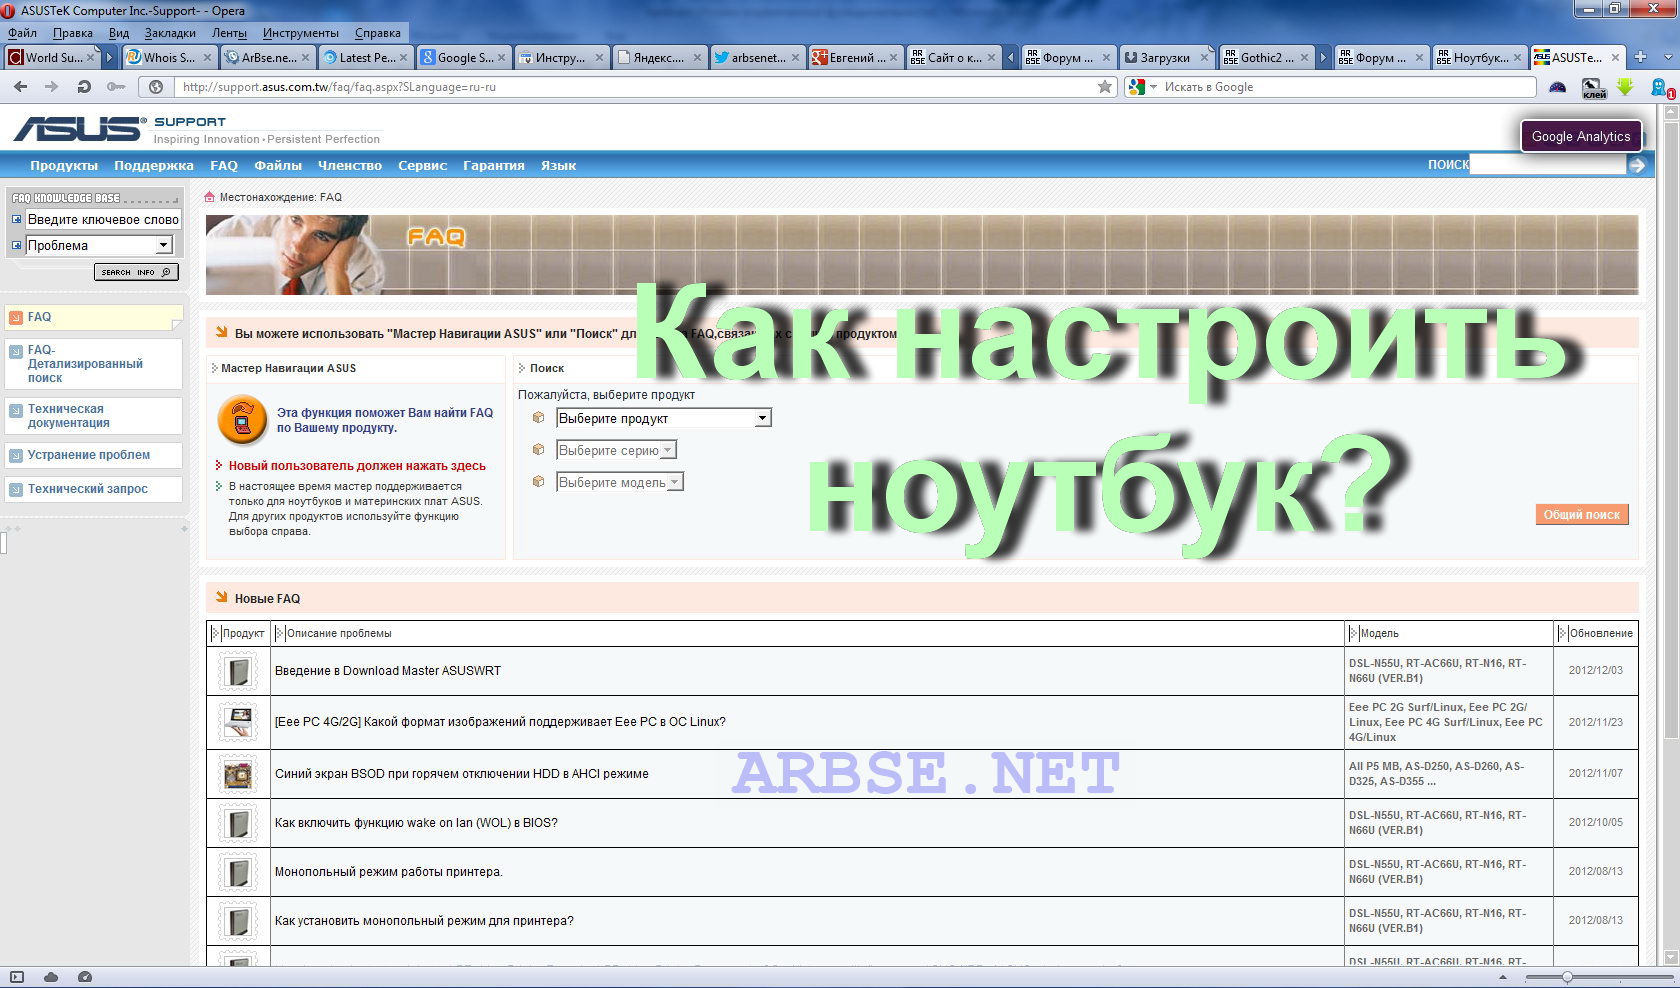Open the Файл menu
Screen dimensions: 1680x988
22,33
